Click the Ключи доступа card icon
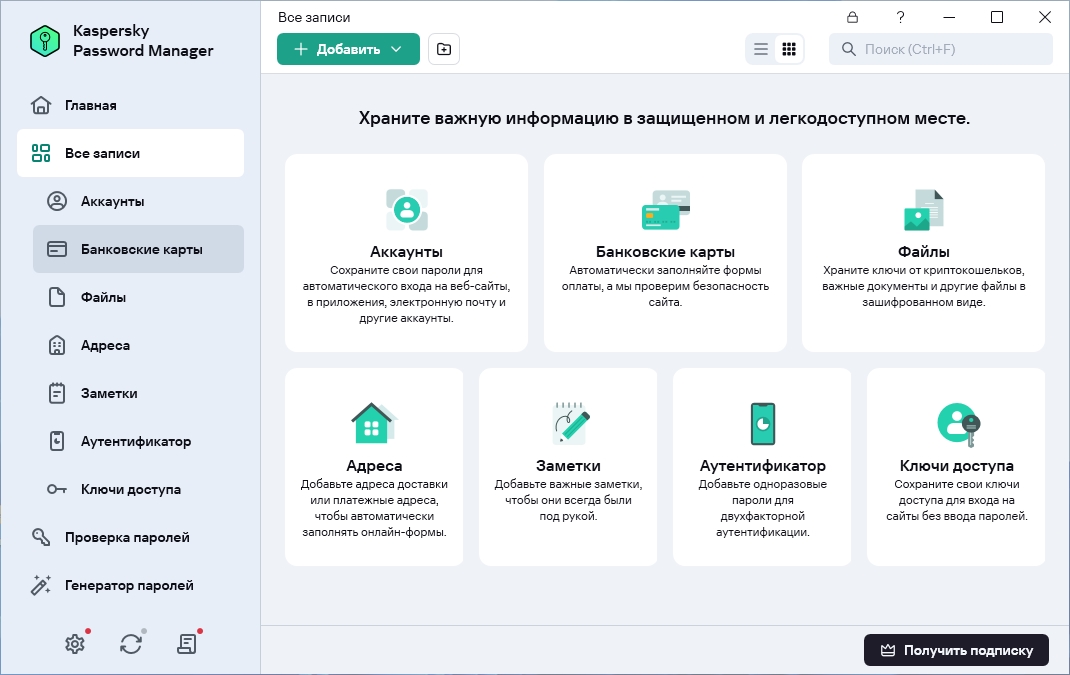1070x675 pixels. (x=957, y=425)
